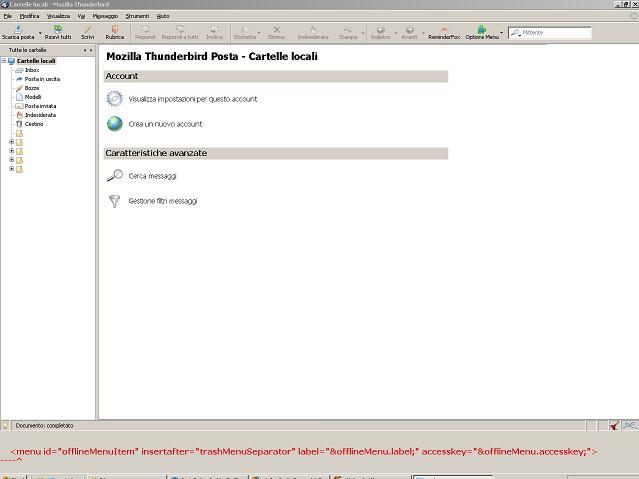Click the Avanti navigation button
The image size is (639, 479).
point(409,33)
